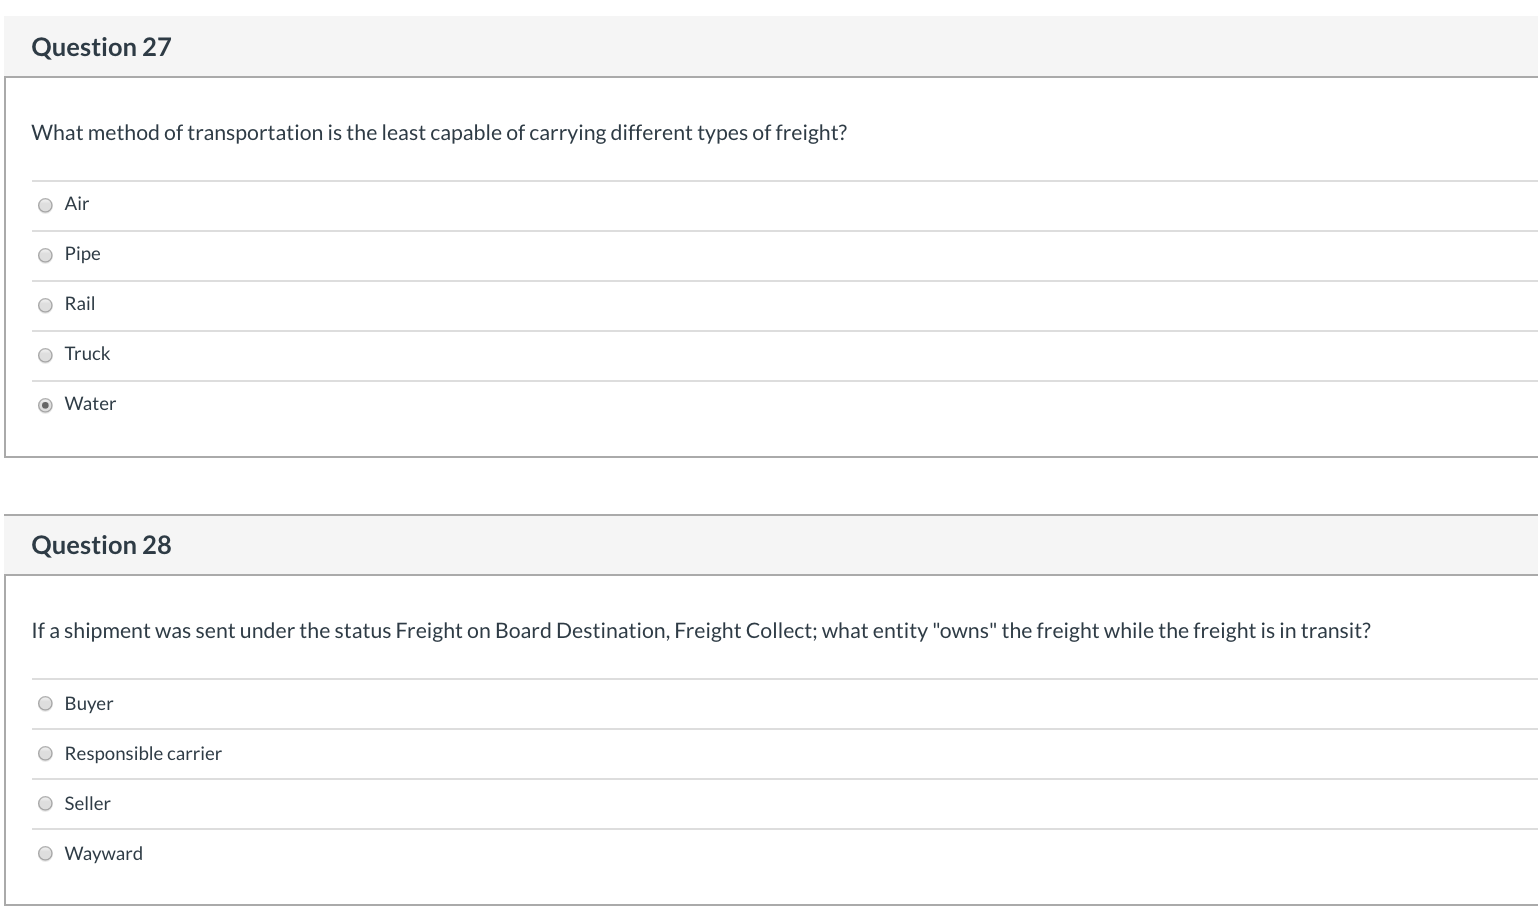Click the Rail answer row

tap(79, 303)
